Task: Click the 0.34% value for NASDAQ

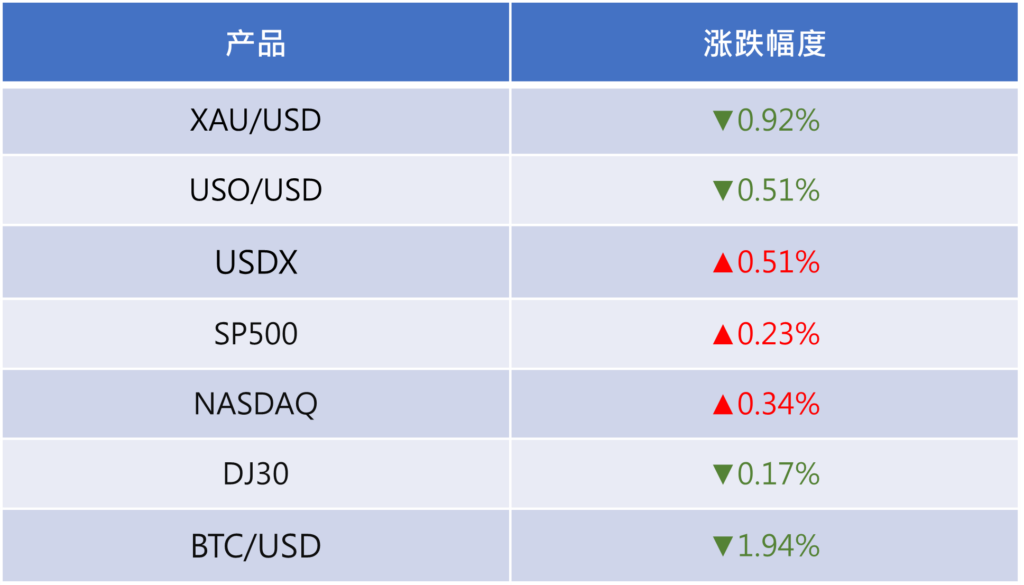Action: [778, 404]
